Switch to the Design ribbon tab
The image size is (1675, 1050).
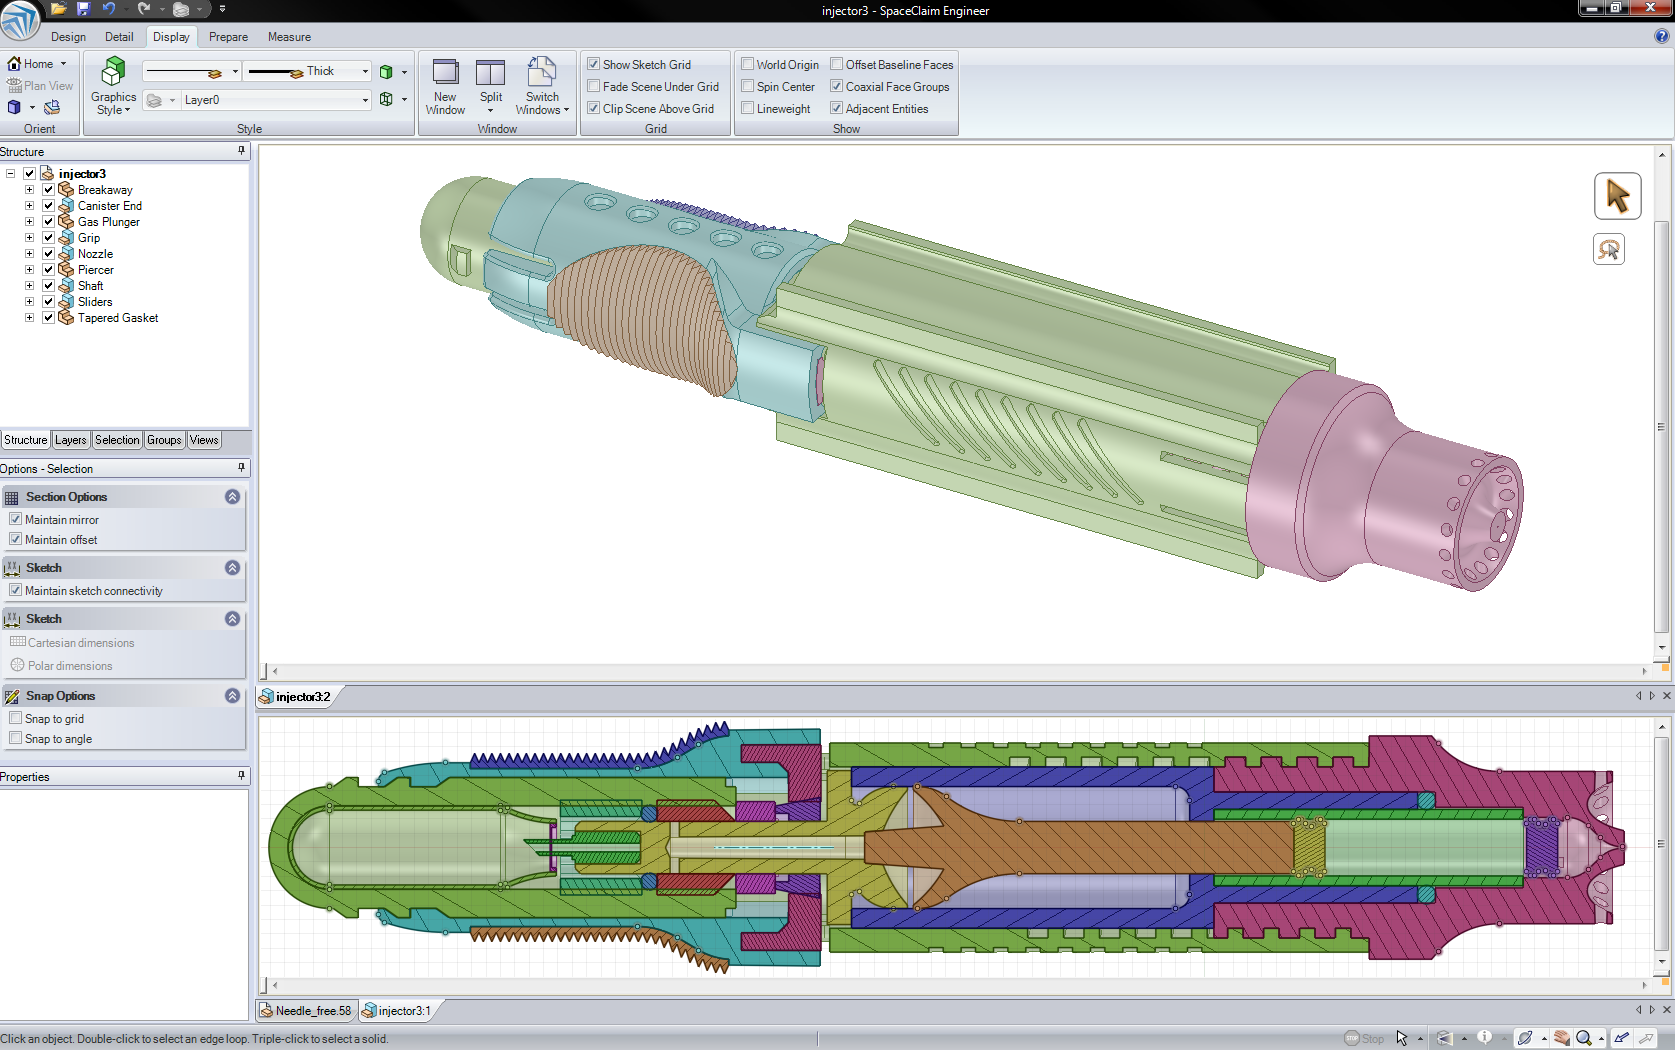[x=68, y=37]
